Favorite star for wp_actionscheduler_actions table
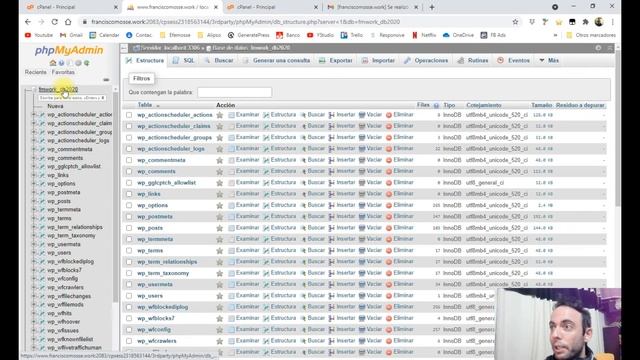The height and width of the screenshot is (360, 640). (x=220, y=115)
